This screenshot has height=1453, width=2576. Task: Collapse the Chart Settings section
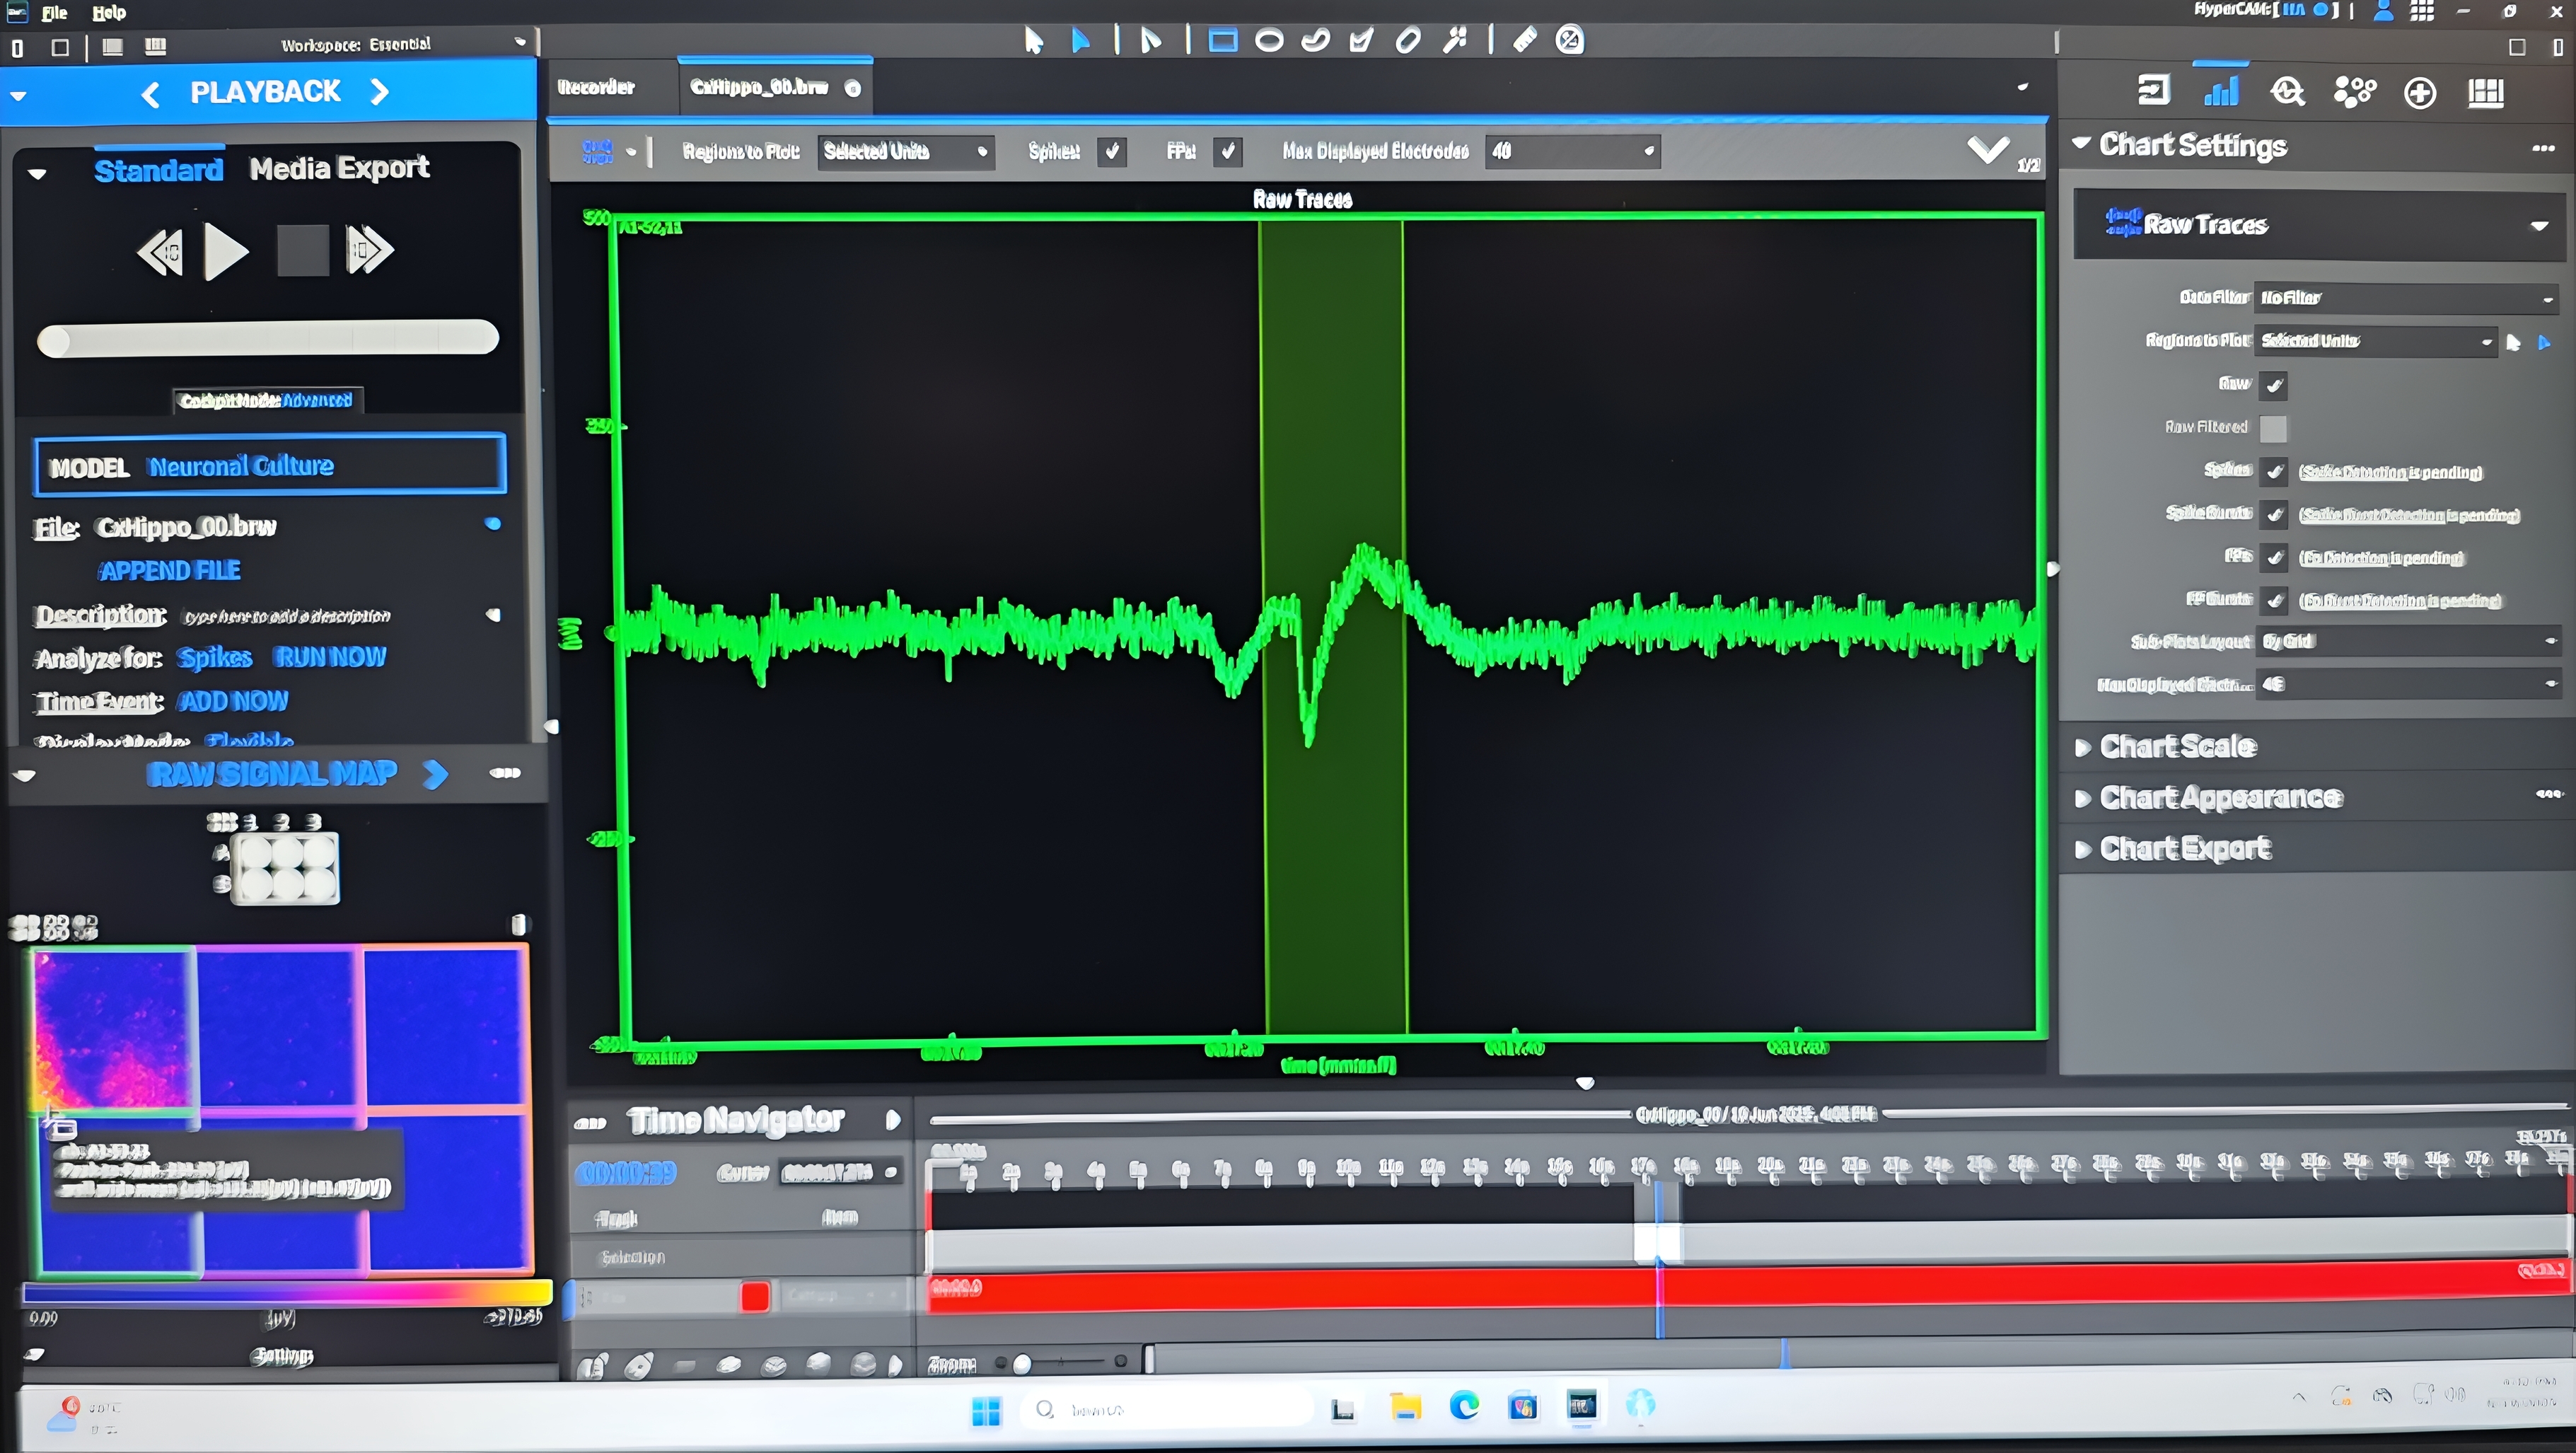2082,144
